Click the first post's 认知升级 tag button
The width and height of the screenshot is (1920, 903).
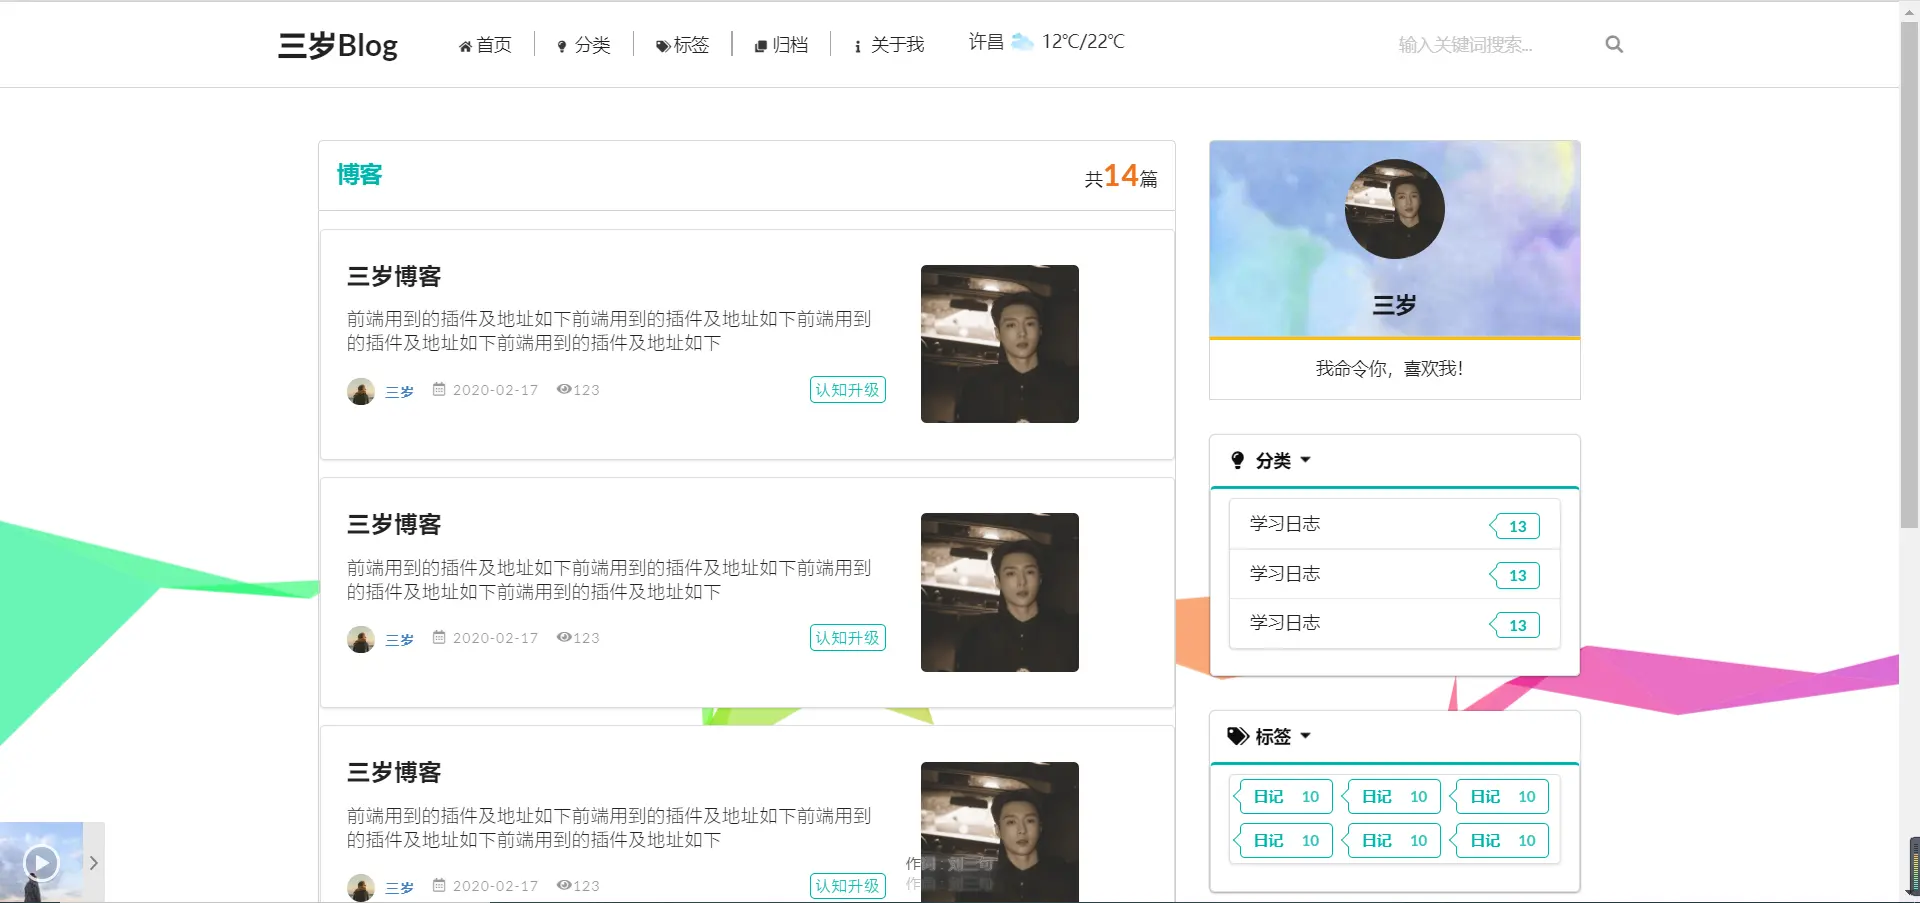click(x=848, y=390)
